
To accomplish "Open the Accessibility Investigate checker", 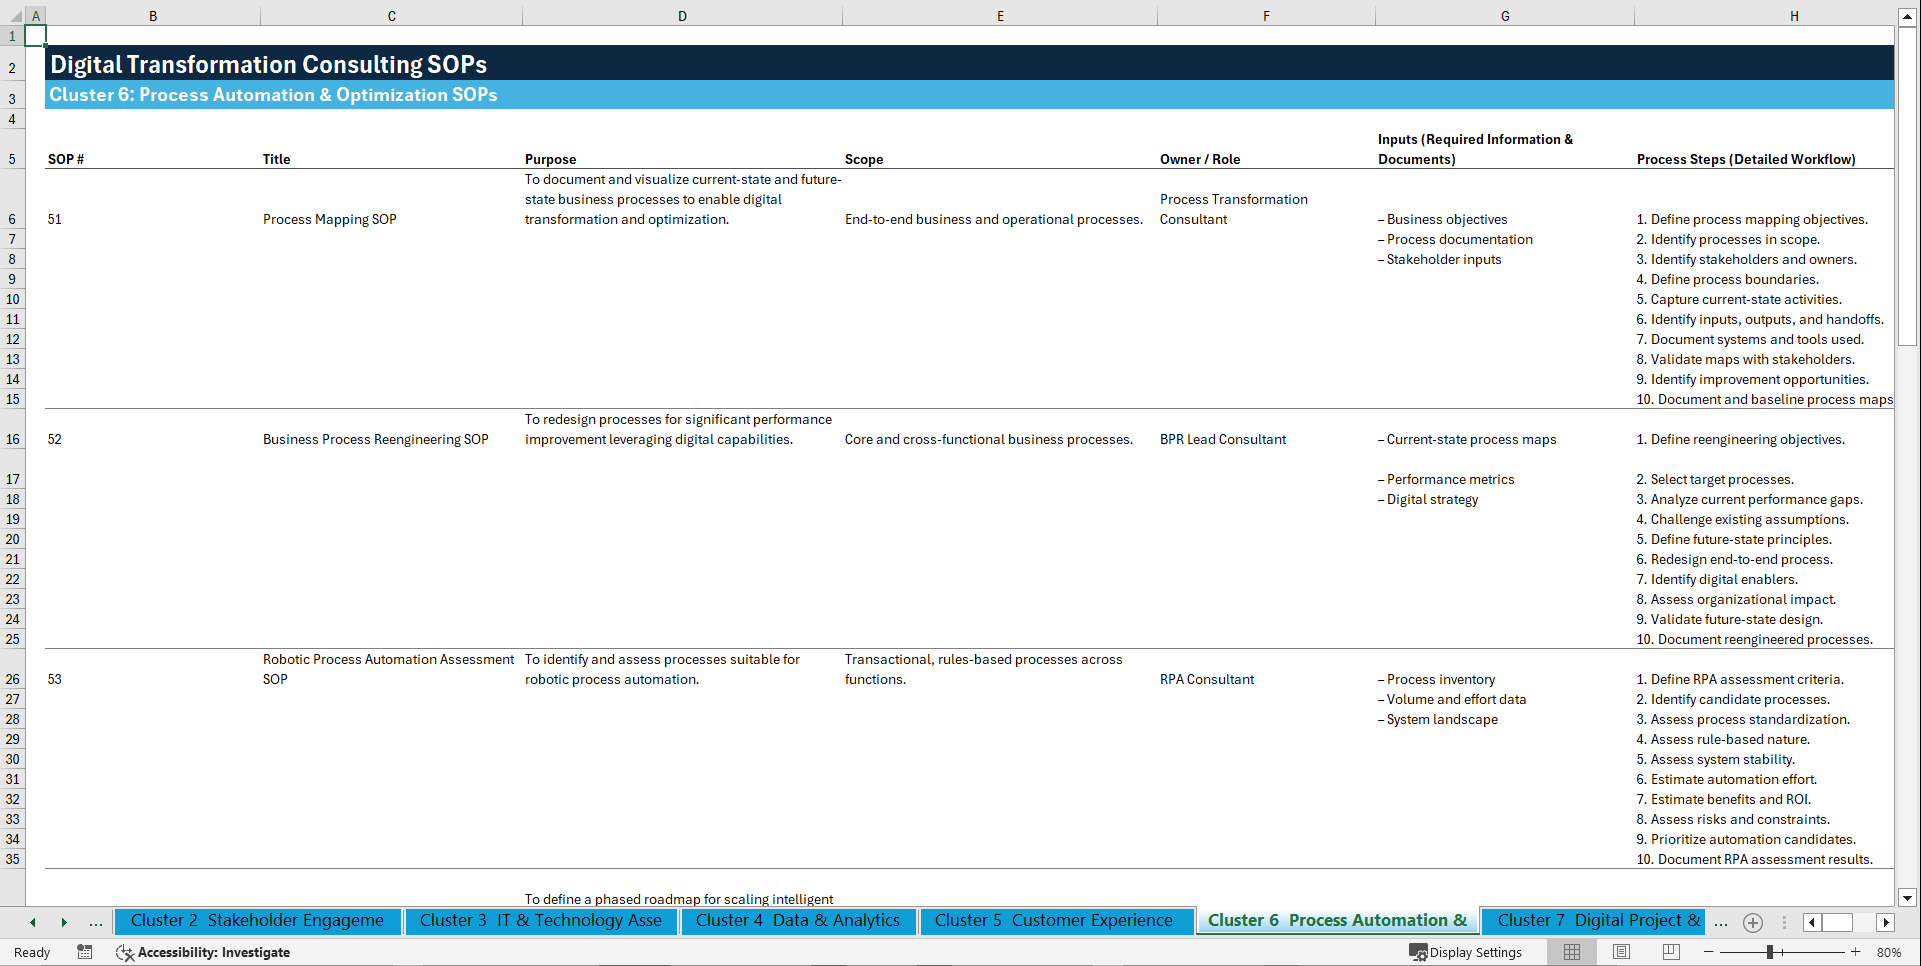I will click(x=204, y=953).
